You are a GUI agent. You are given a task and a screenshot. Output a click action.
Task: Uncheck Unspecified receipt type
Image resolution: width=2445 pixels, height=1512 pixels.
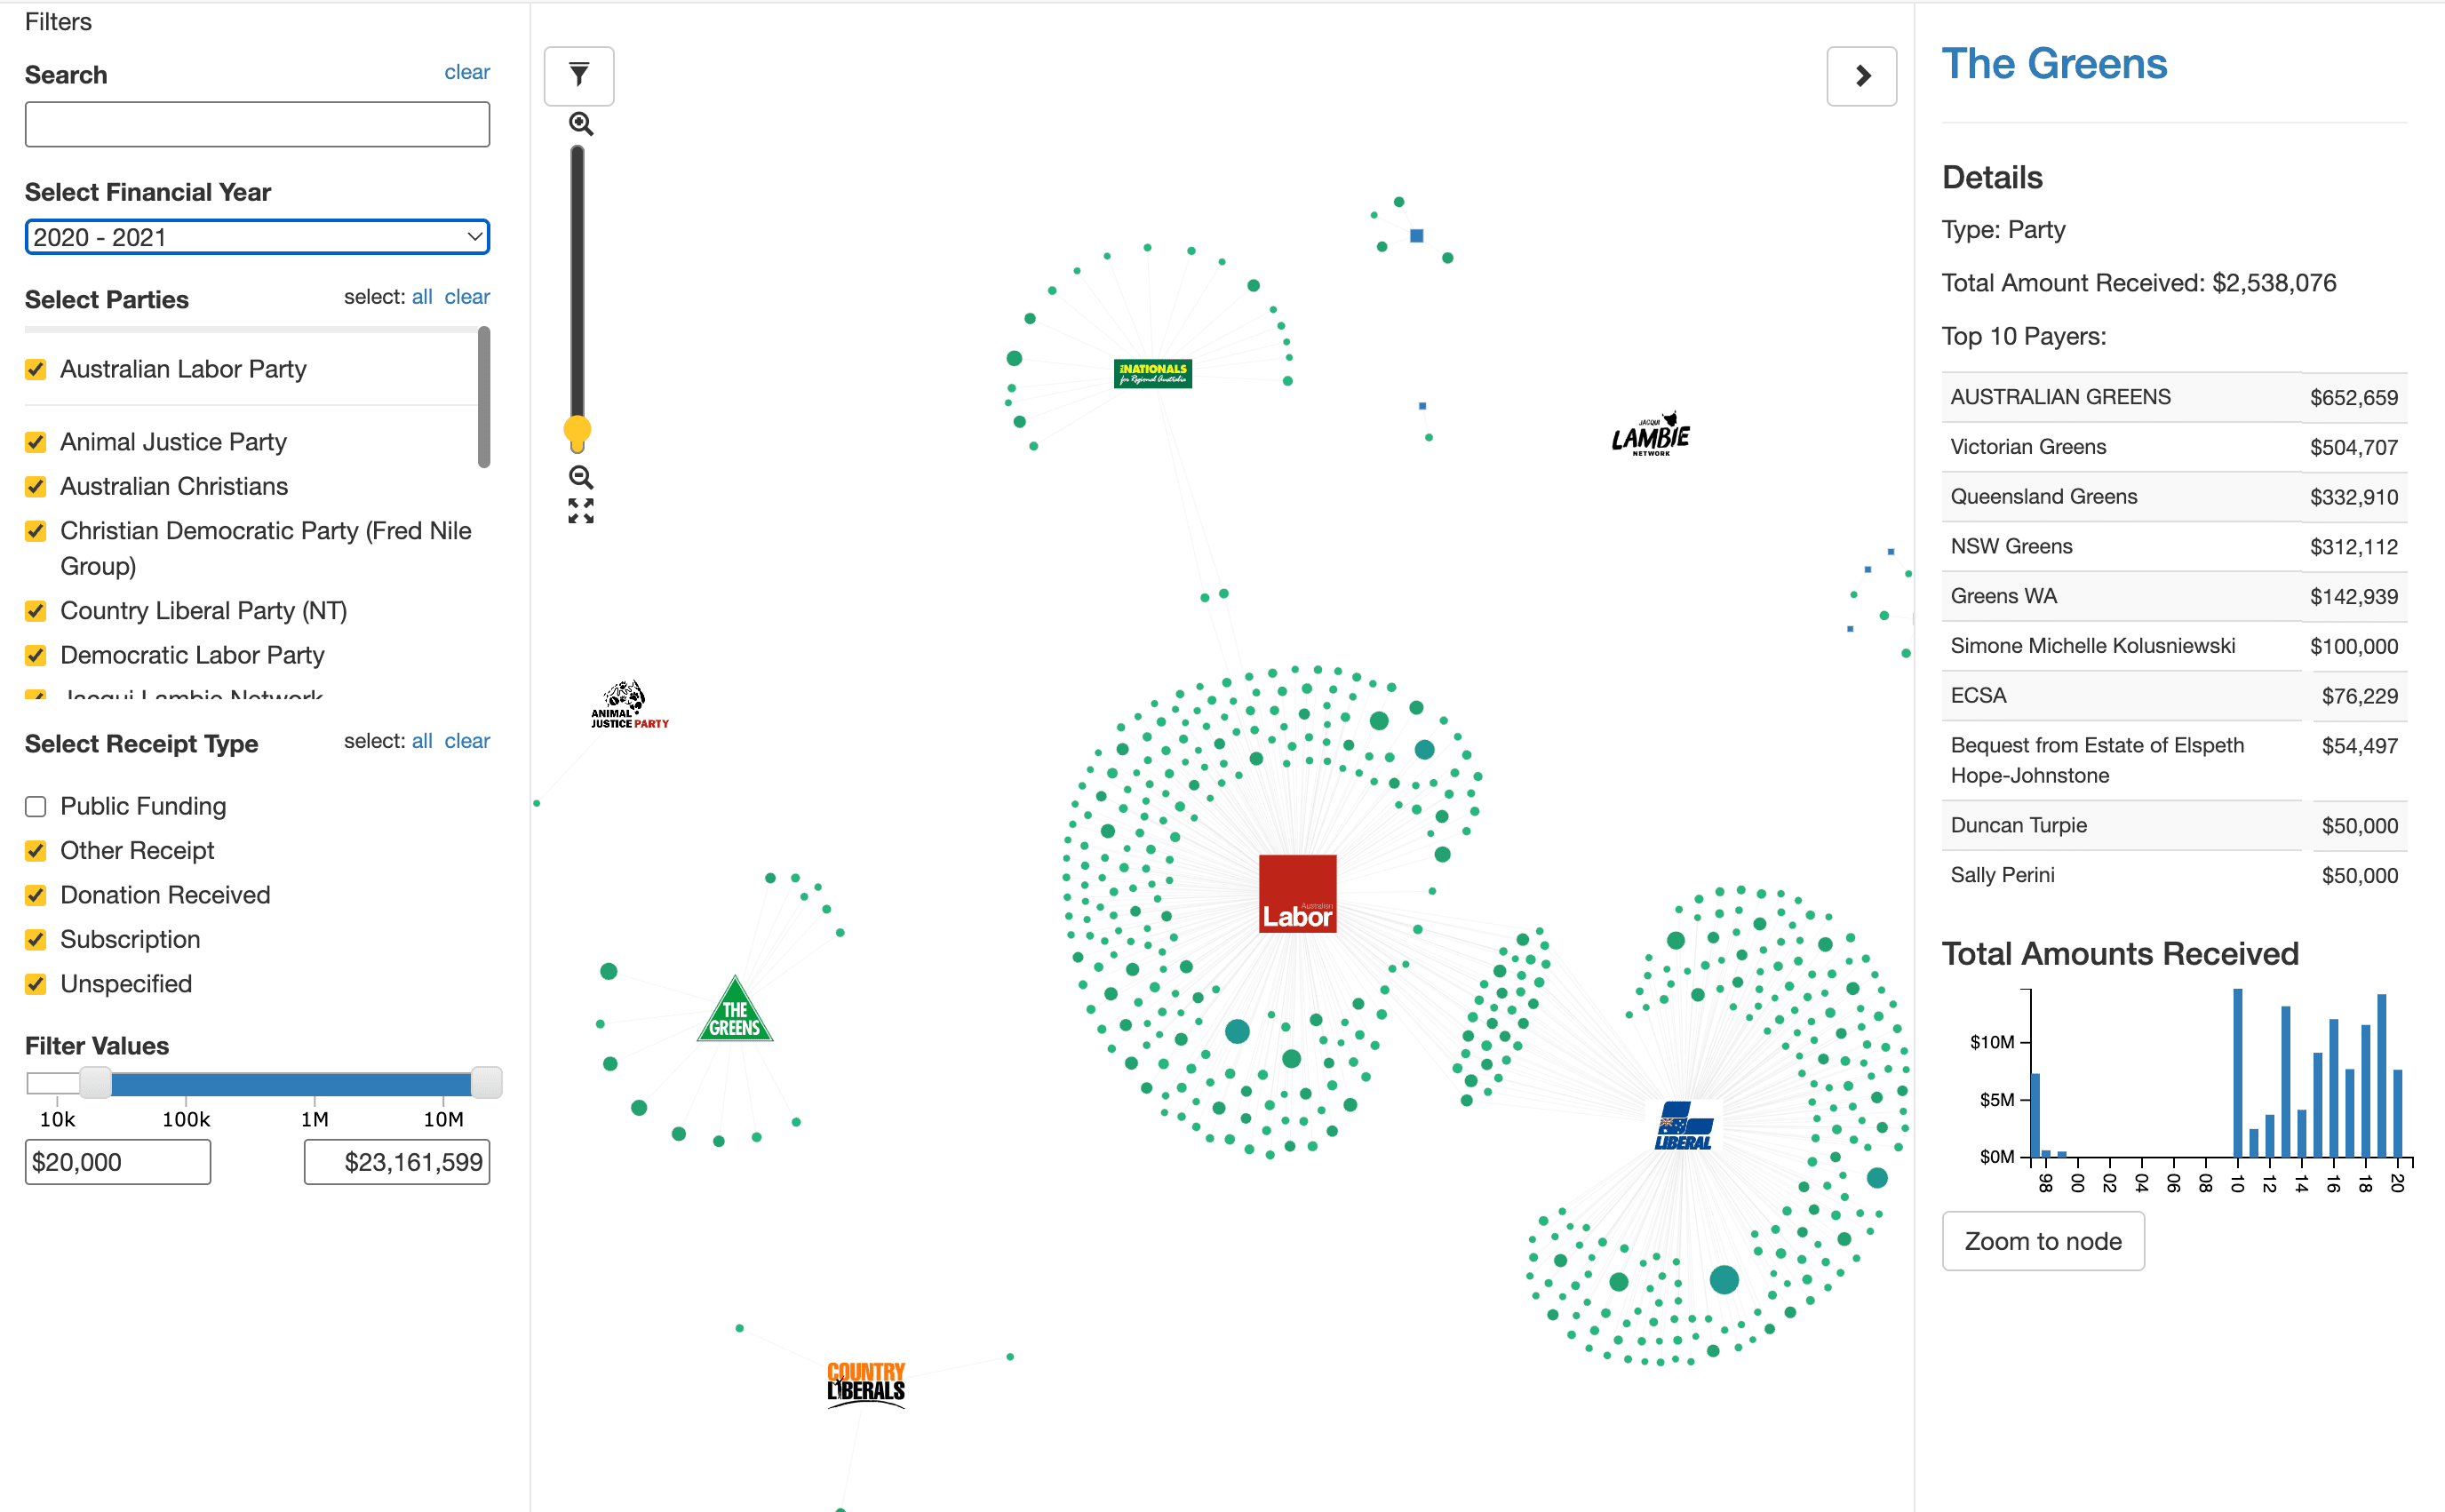pyautogui.click(x=36, y=984)
